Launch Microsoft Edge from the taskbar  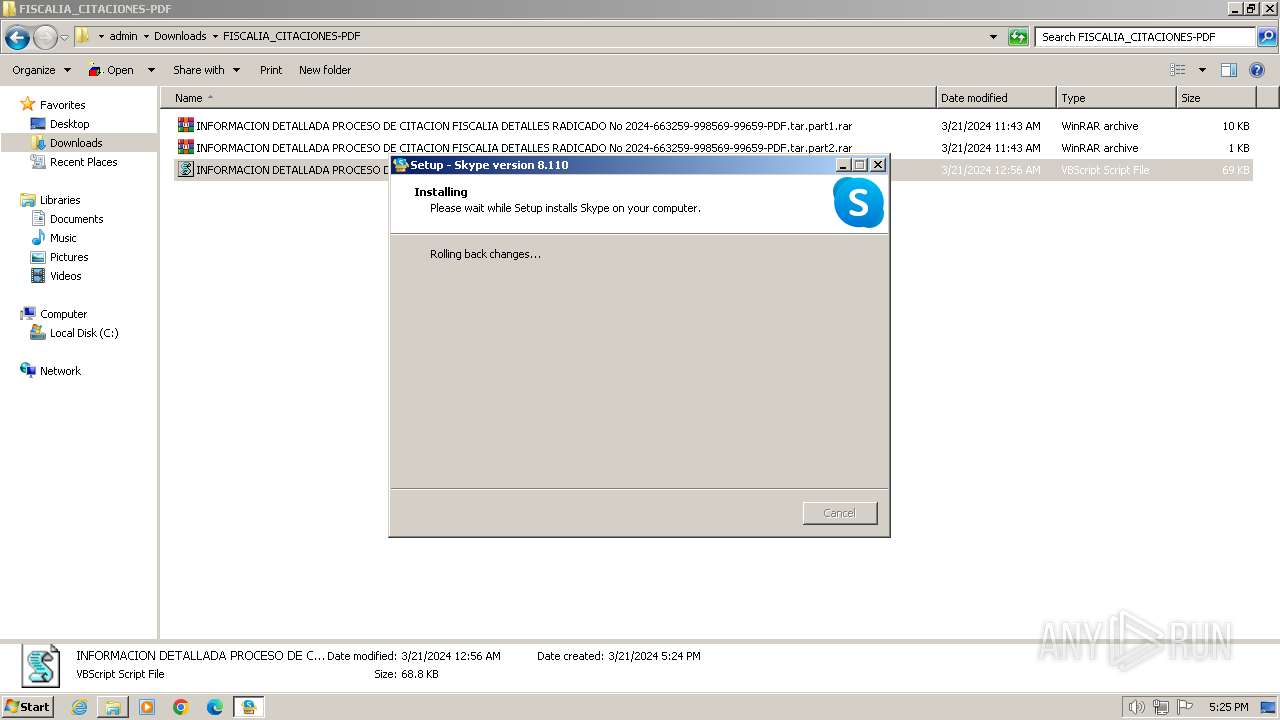coord(215,707)
